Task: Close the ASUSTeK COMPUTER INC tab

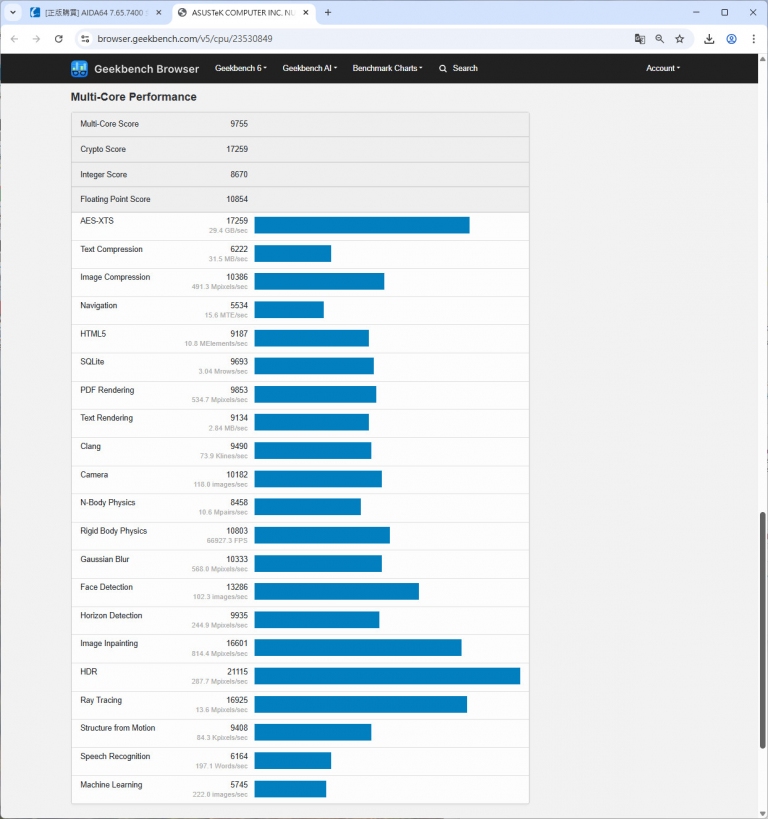Action: point(306,13)
